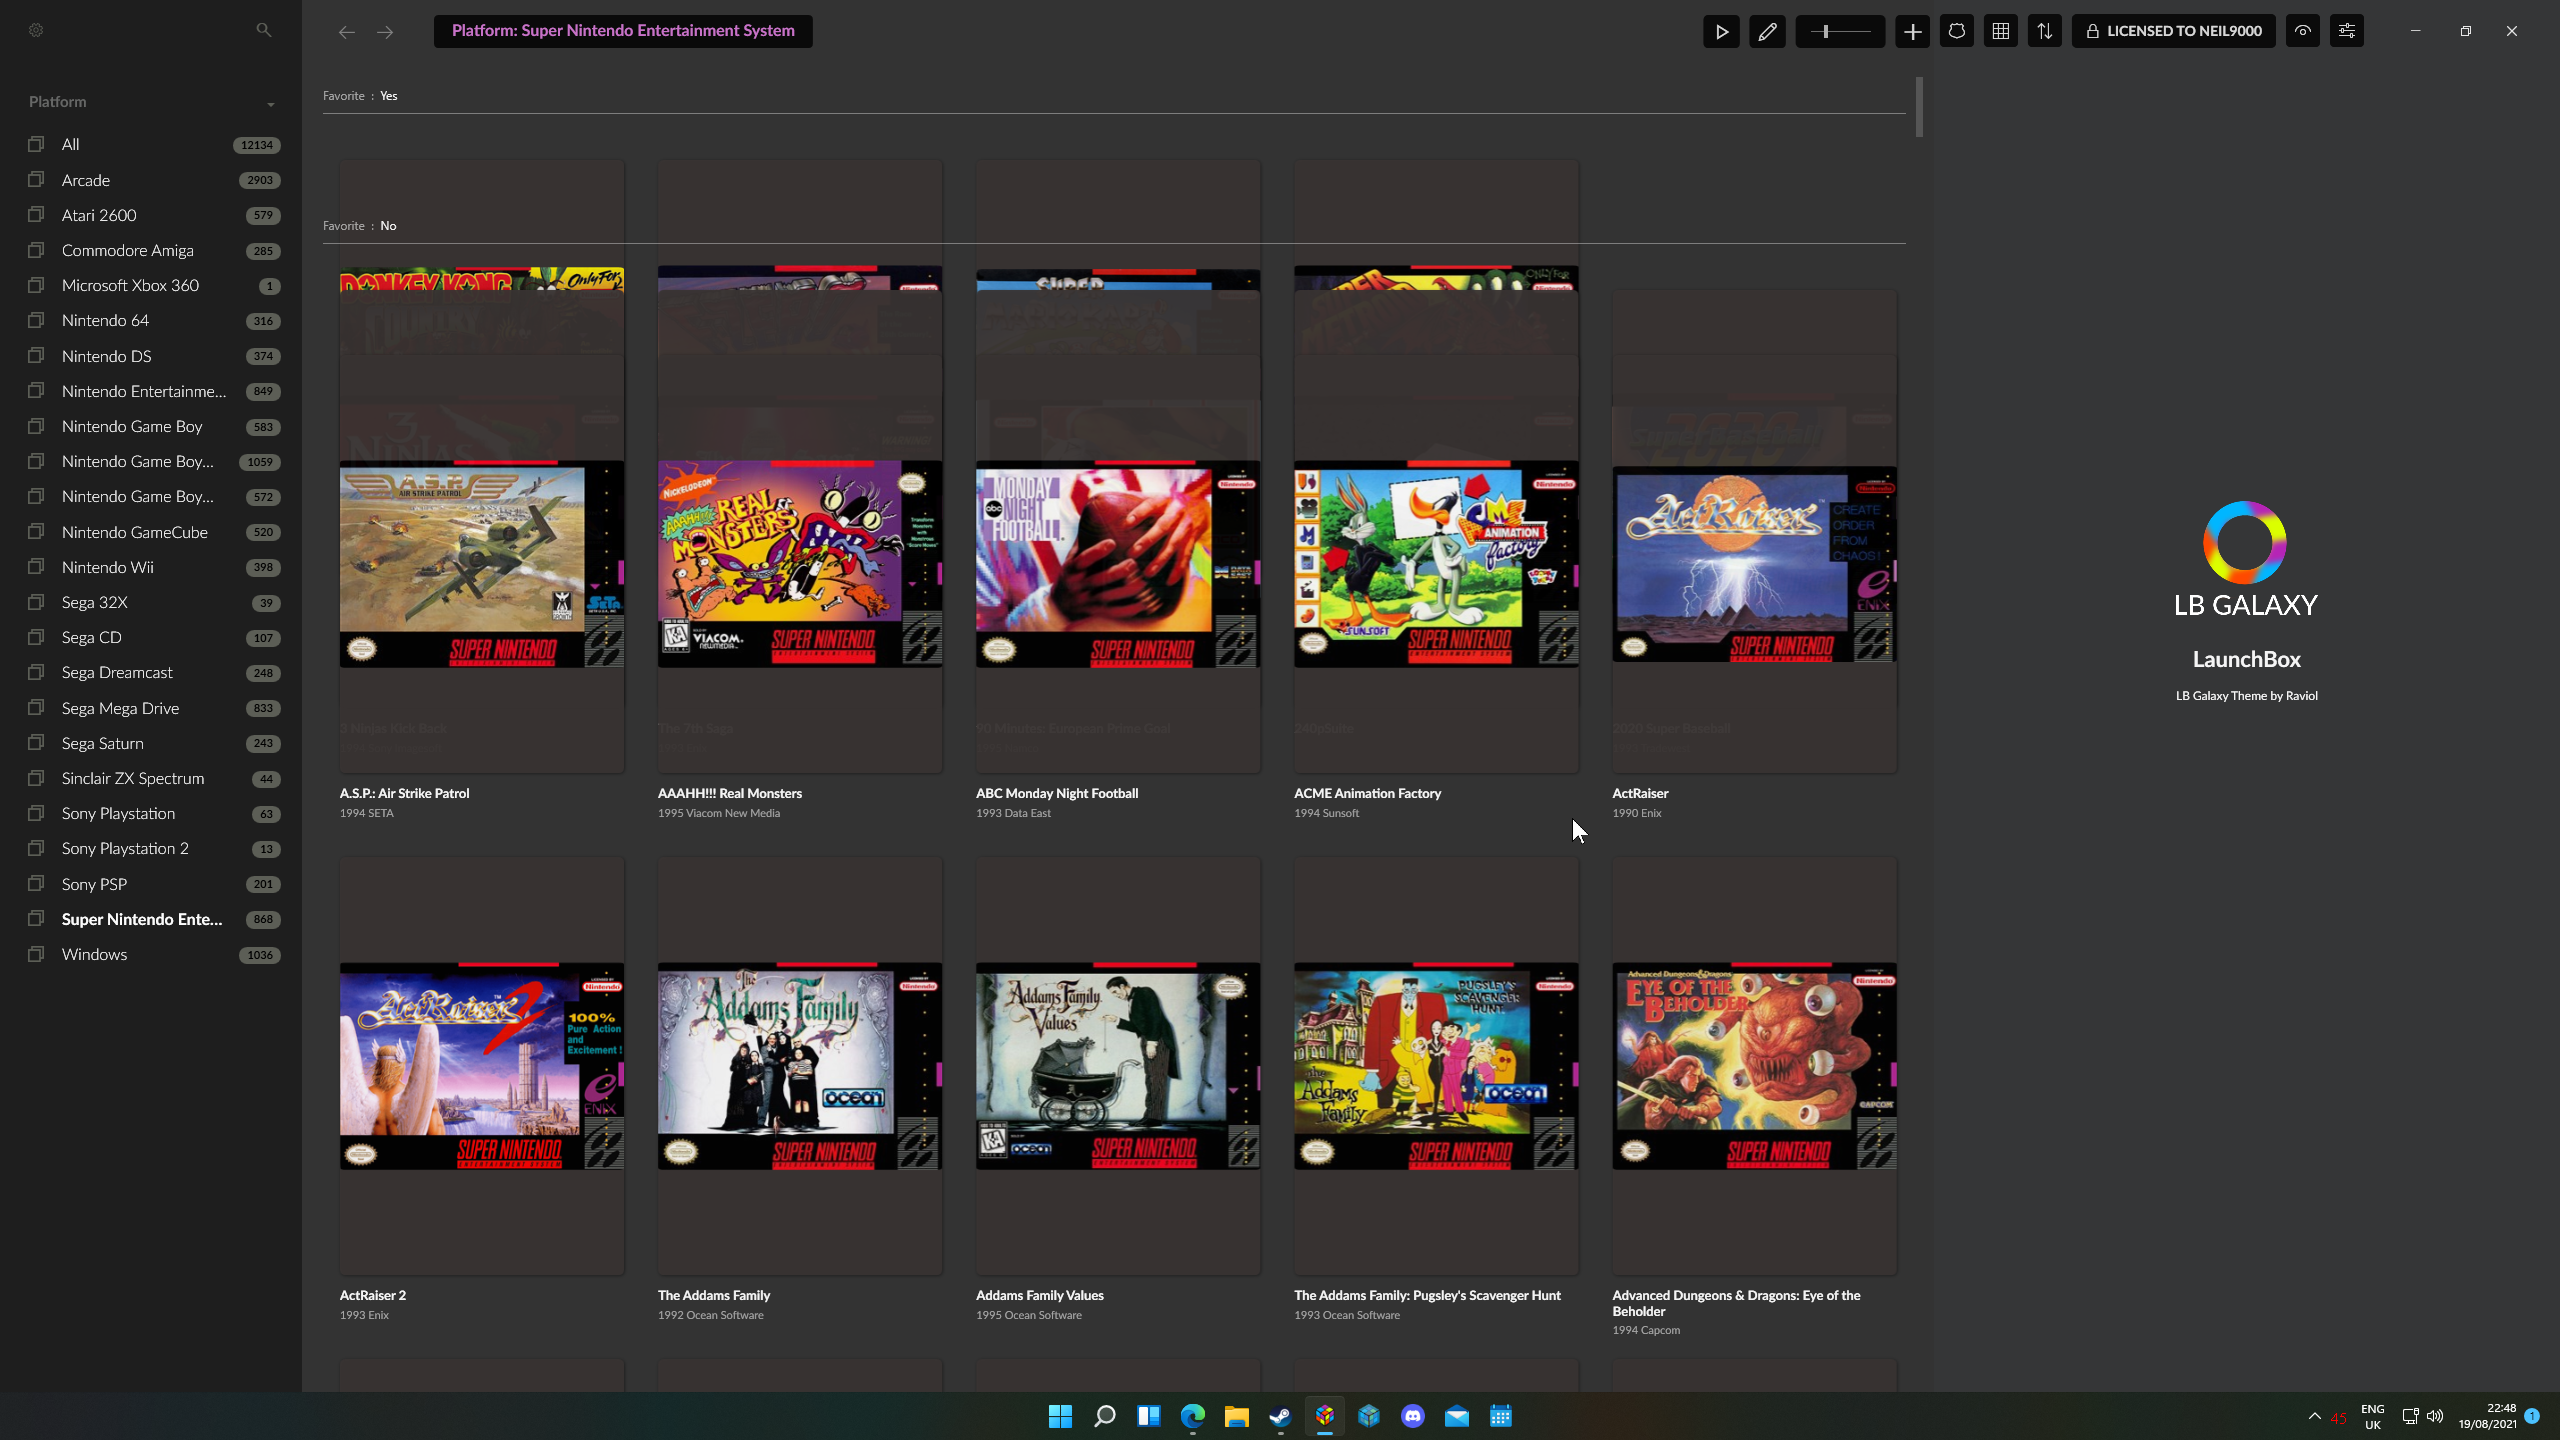2560x1440 pixels.
Task: Select the Commodore Amiga platform
Action: coord(152,250)
